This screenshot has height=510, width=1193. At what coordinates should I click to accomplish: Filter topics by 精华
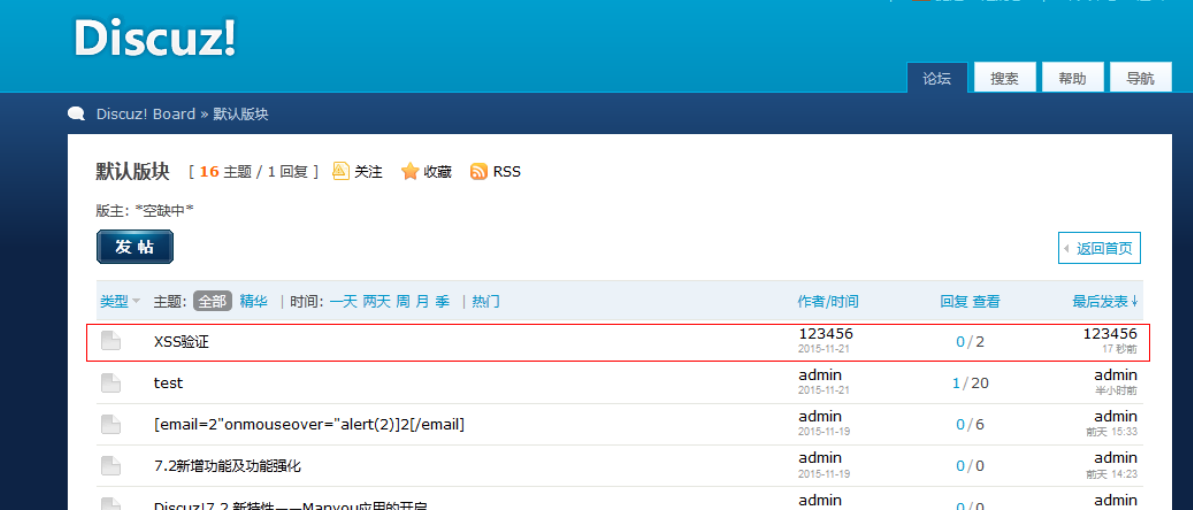(x=253, y=301)
